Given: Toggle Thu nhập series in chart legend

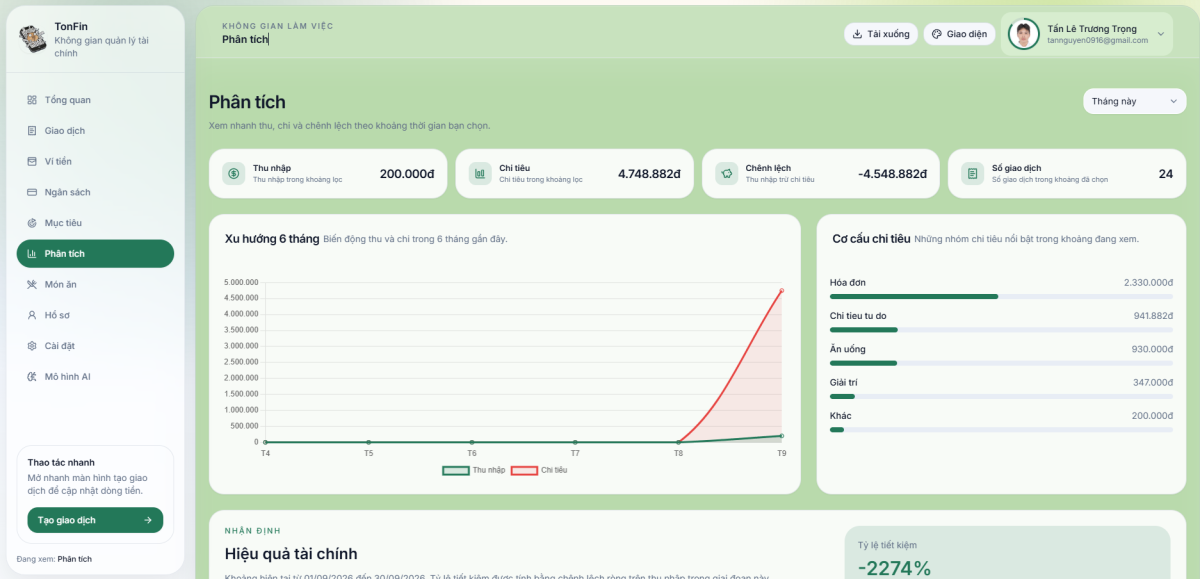Looking at the screenshot, I should (x=474, y=470).
